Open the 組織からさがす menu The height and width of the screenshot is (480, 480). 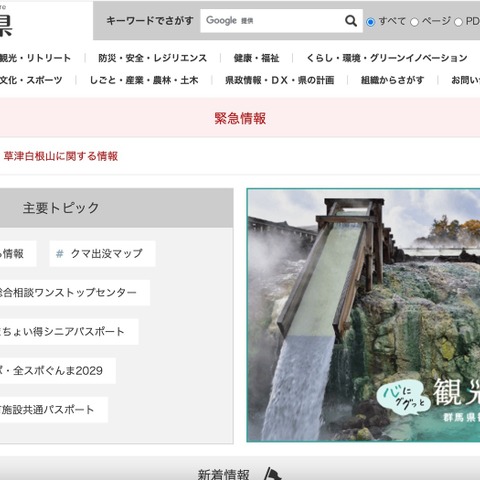pos(392,80)
